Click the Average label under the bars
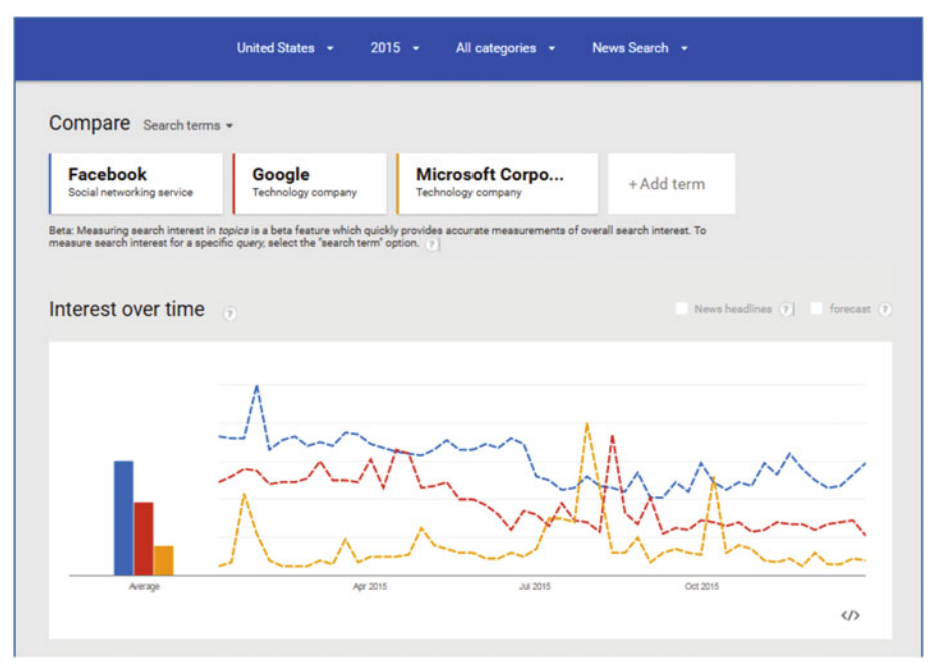 (144, 586)
